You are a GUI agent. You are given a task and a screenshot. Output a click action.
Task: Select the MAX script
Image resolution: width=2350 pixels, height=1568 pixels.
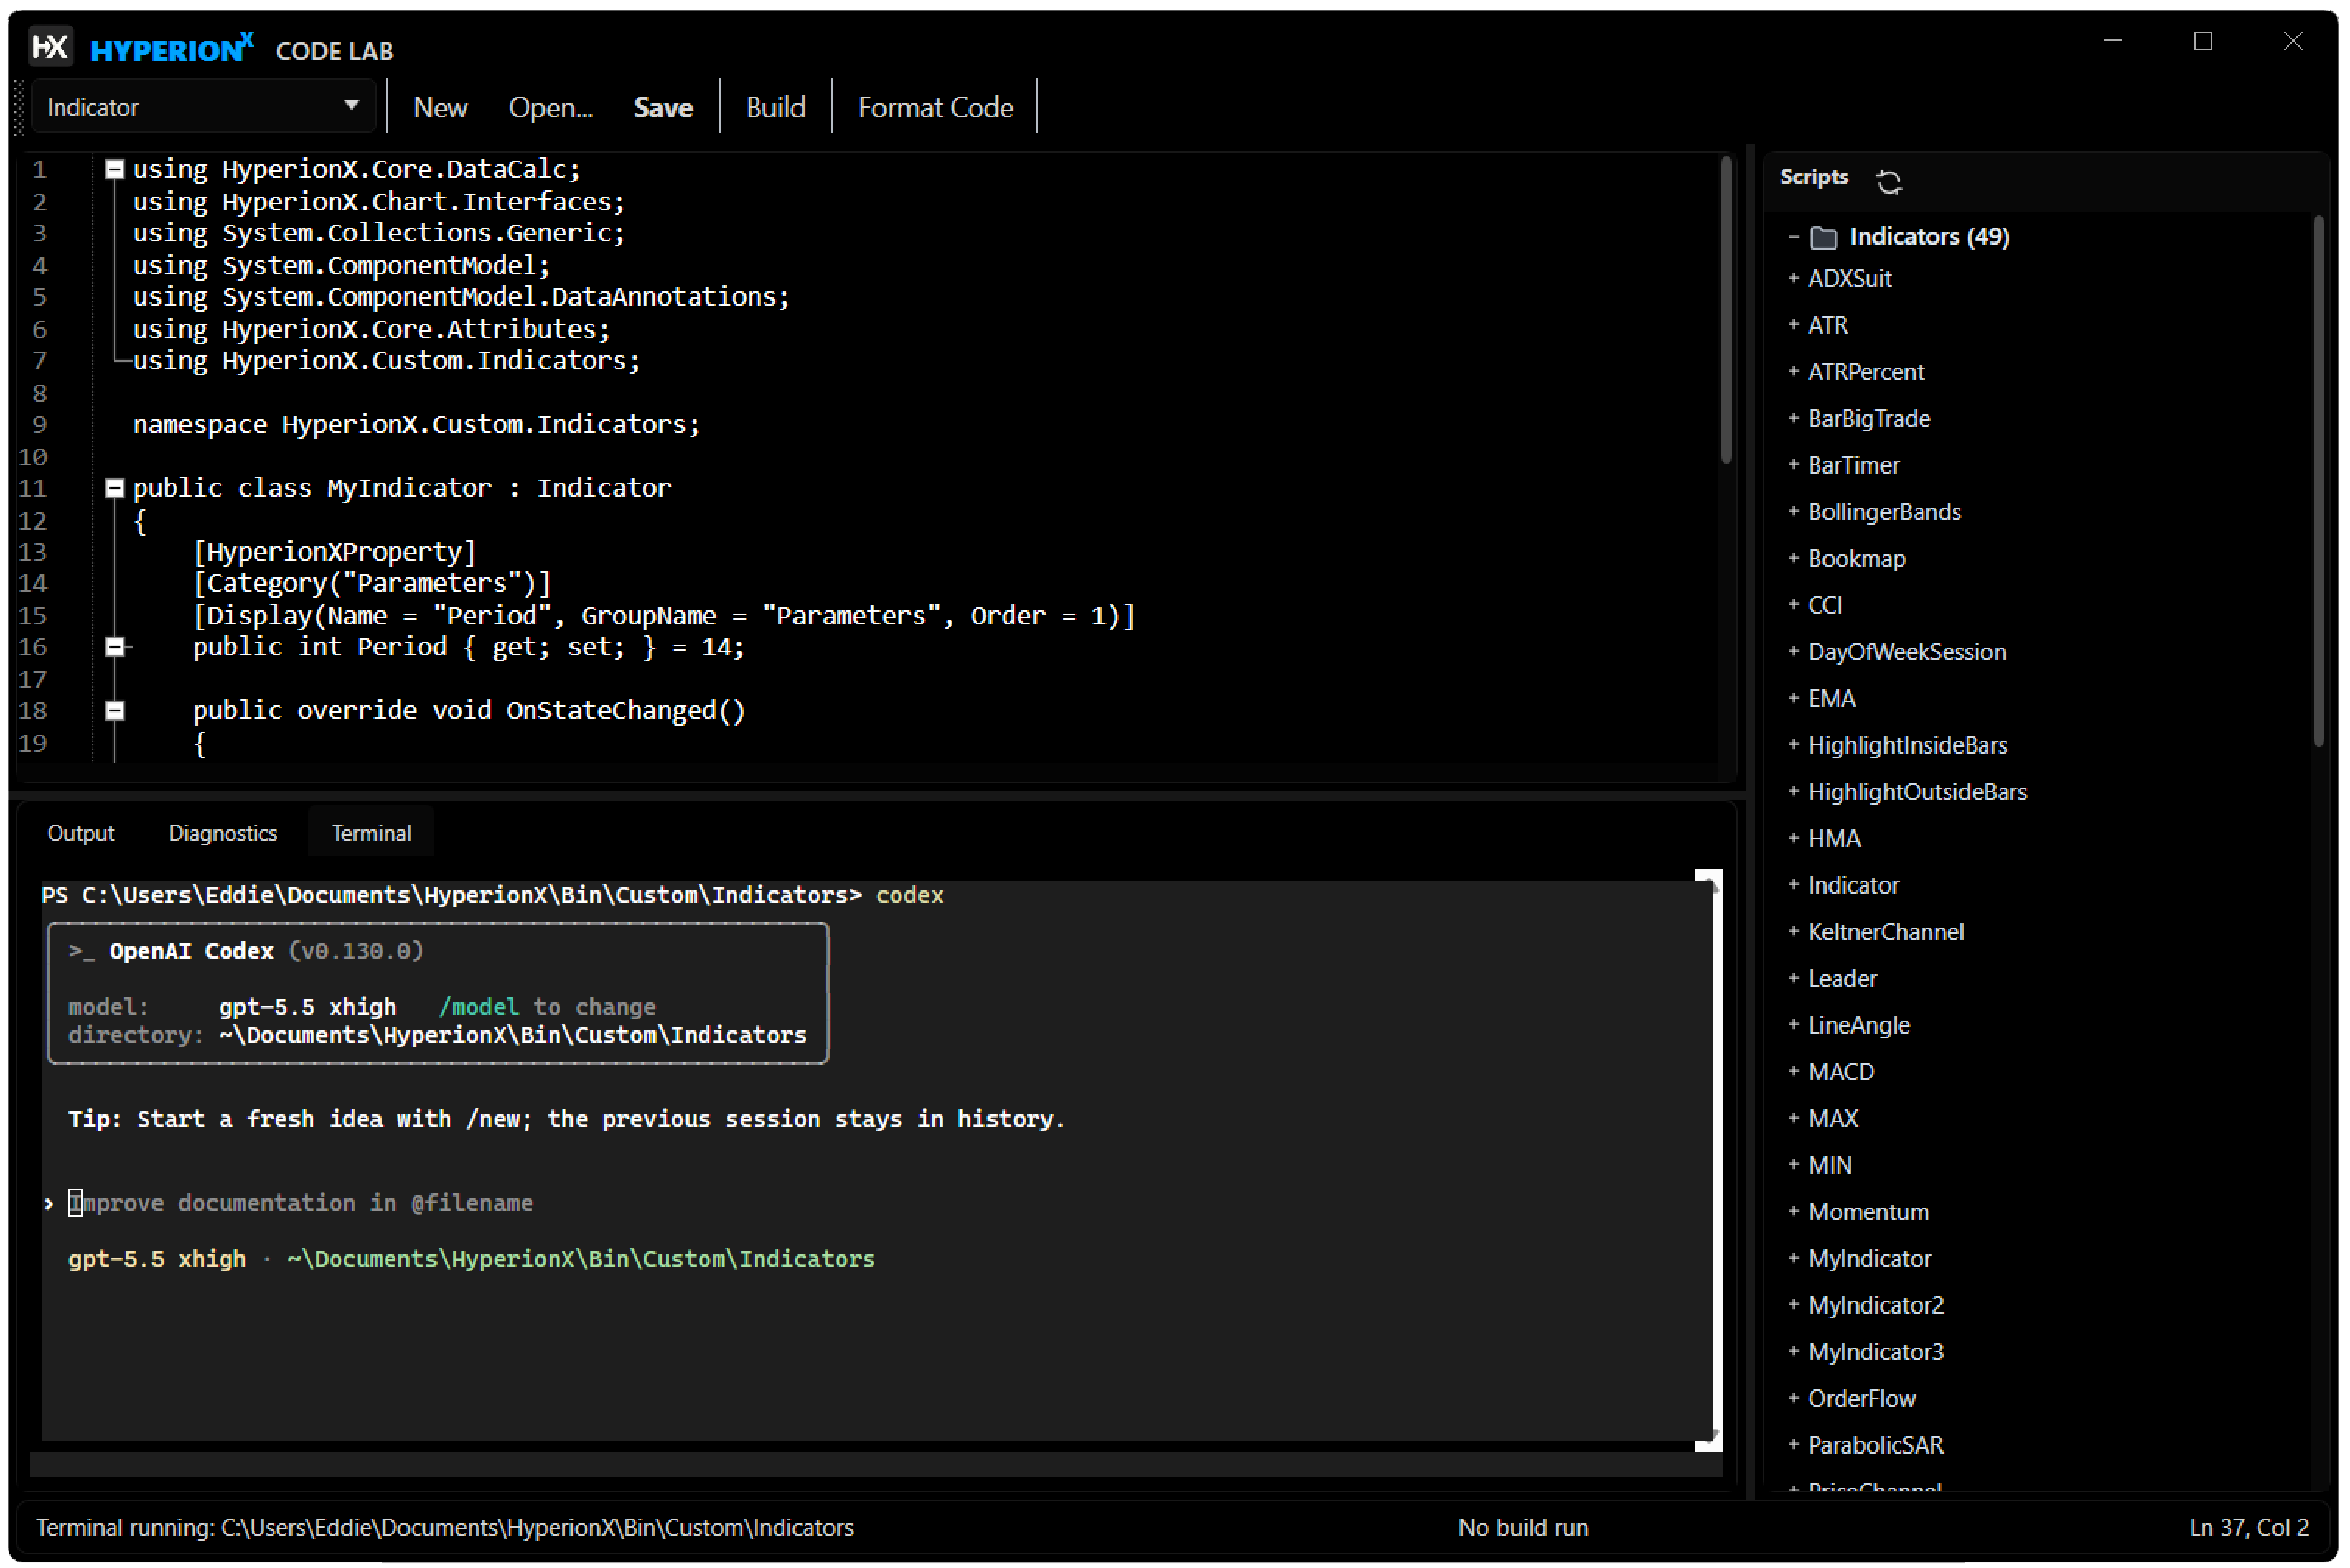1833,1118
